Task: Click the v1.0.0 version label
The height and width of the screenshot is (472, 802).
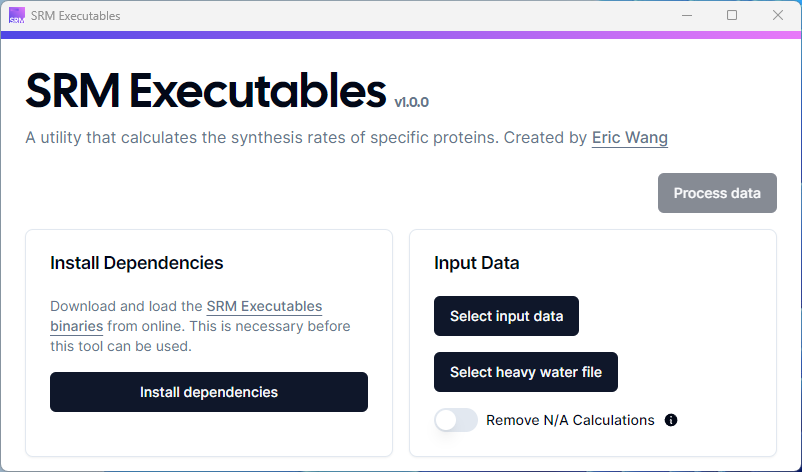Action: [x=411, y=102]
